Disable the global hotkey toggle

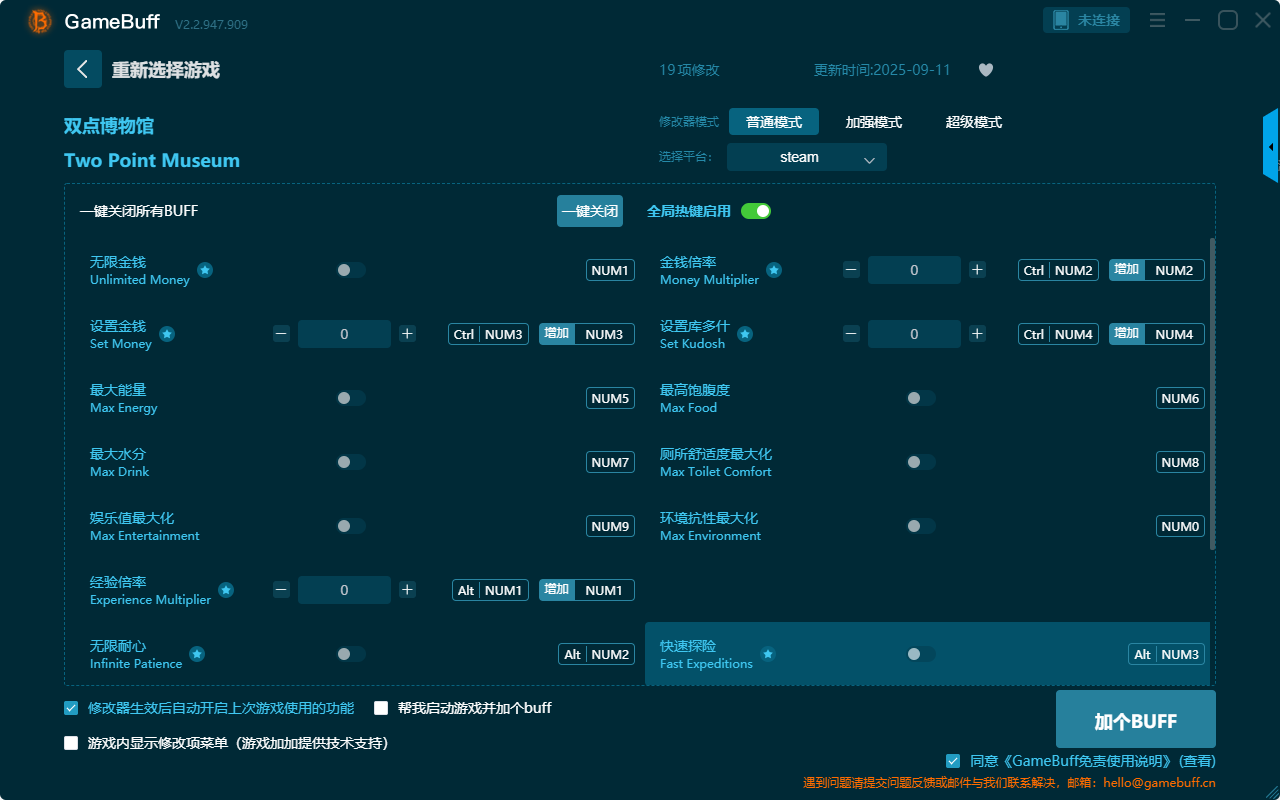756,211
